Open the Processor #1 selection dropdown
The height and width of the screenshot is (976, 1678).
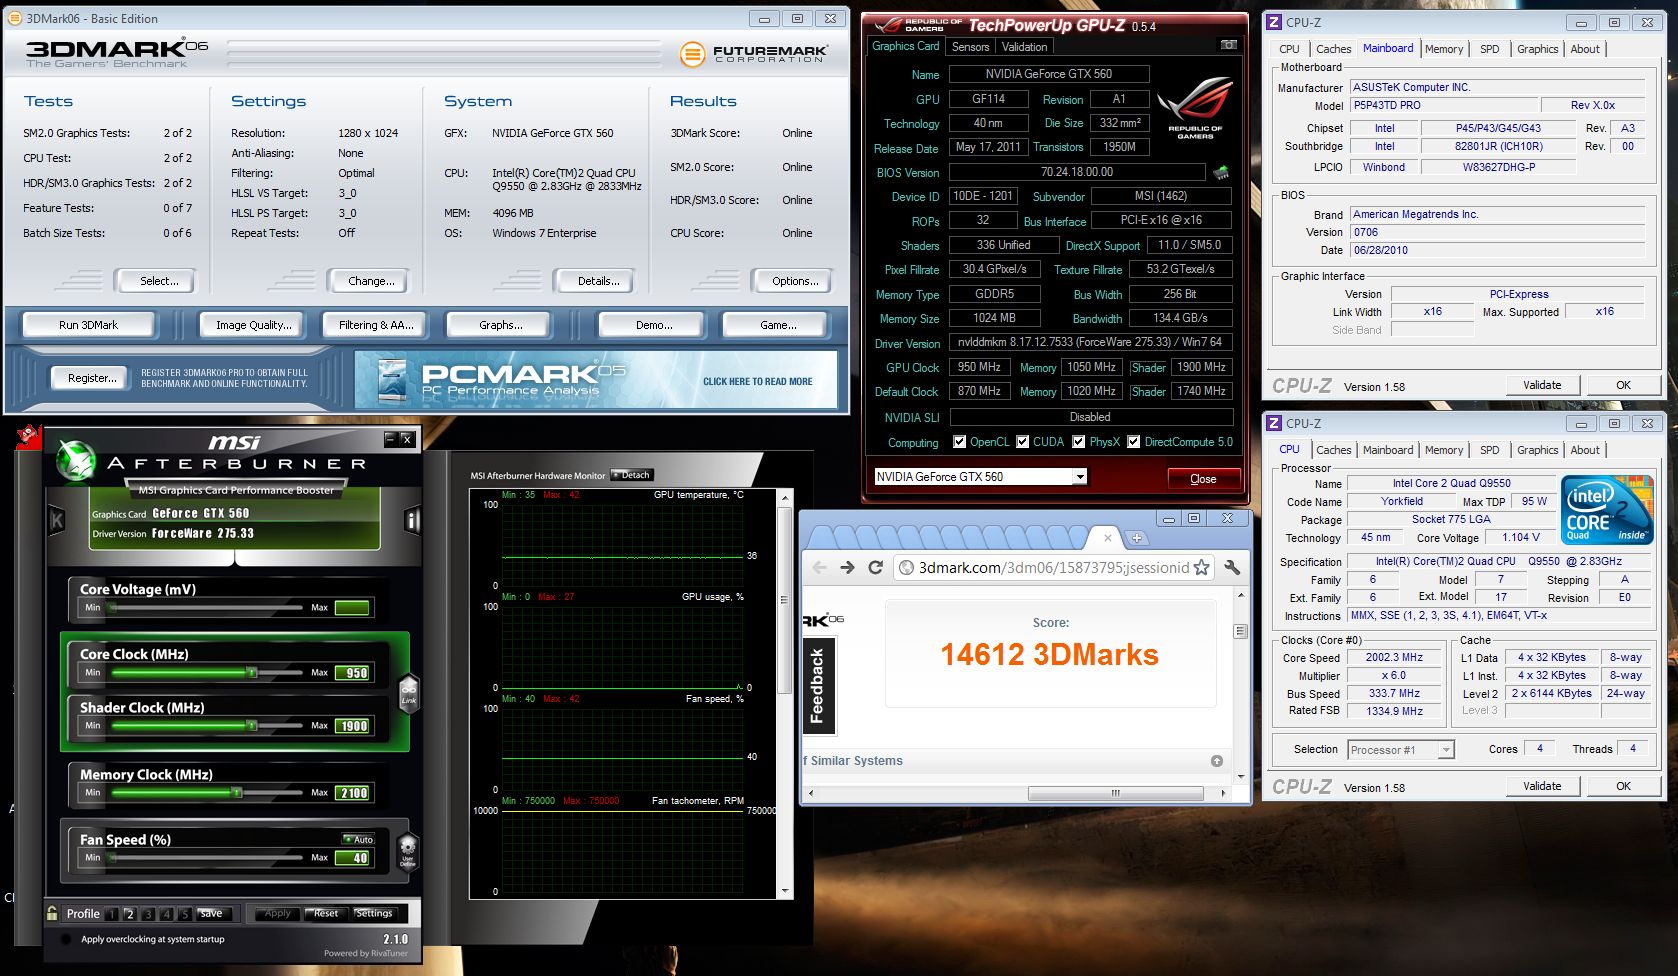coord(1445,750)
